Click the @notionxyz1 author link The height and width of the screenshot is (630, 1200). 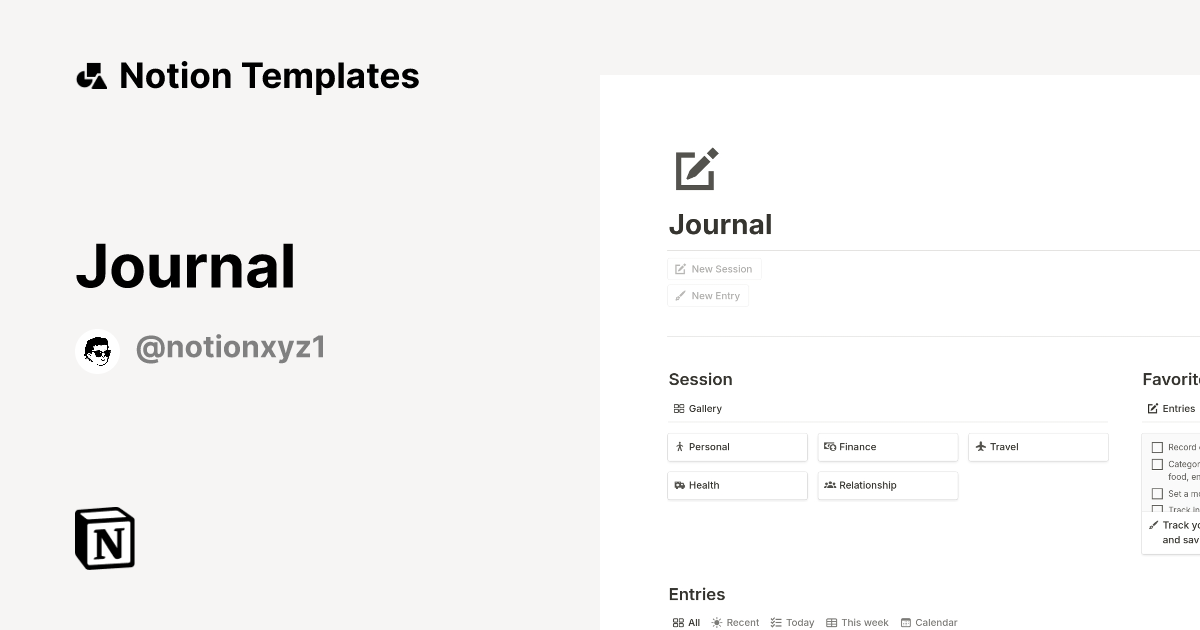pyautogui.click(x=230, y=346)
